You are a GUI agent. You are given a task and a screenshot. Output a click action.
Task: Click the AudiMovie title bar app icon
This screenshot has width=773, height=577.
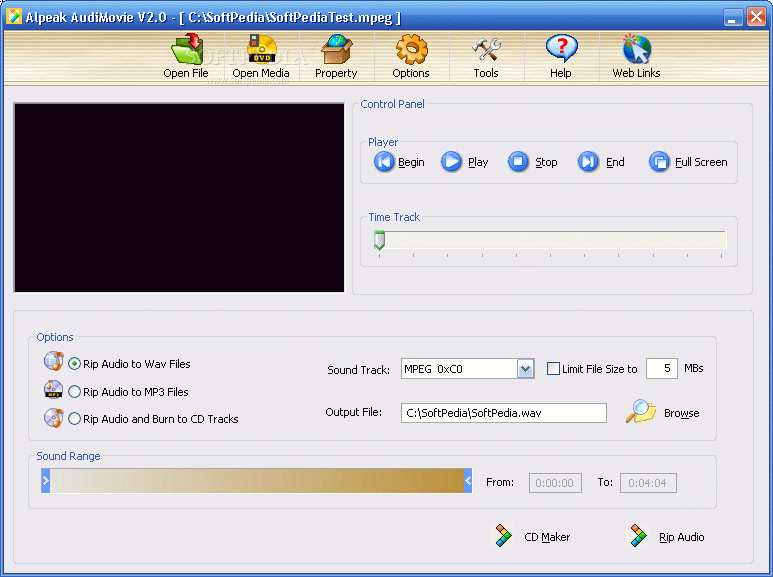point(14,17)
